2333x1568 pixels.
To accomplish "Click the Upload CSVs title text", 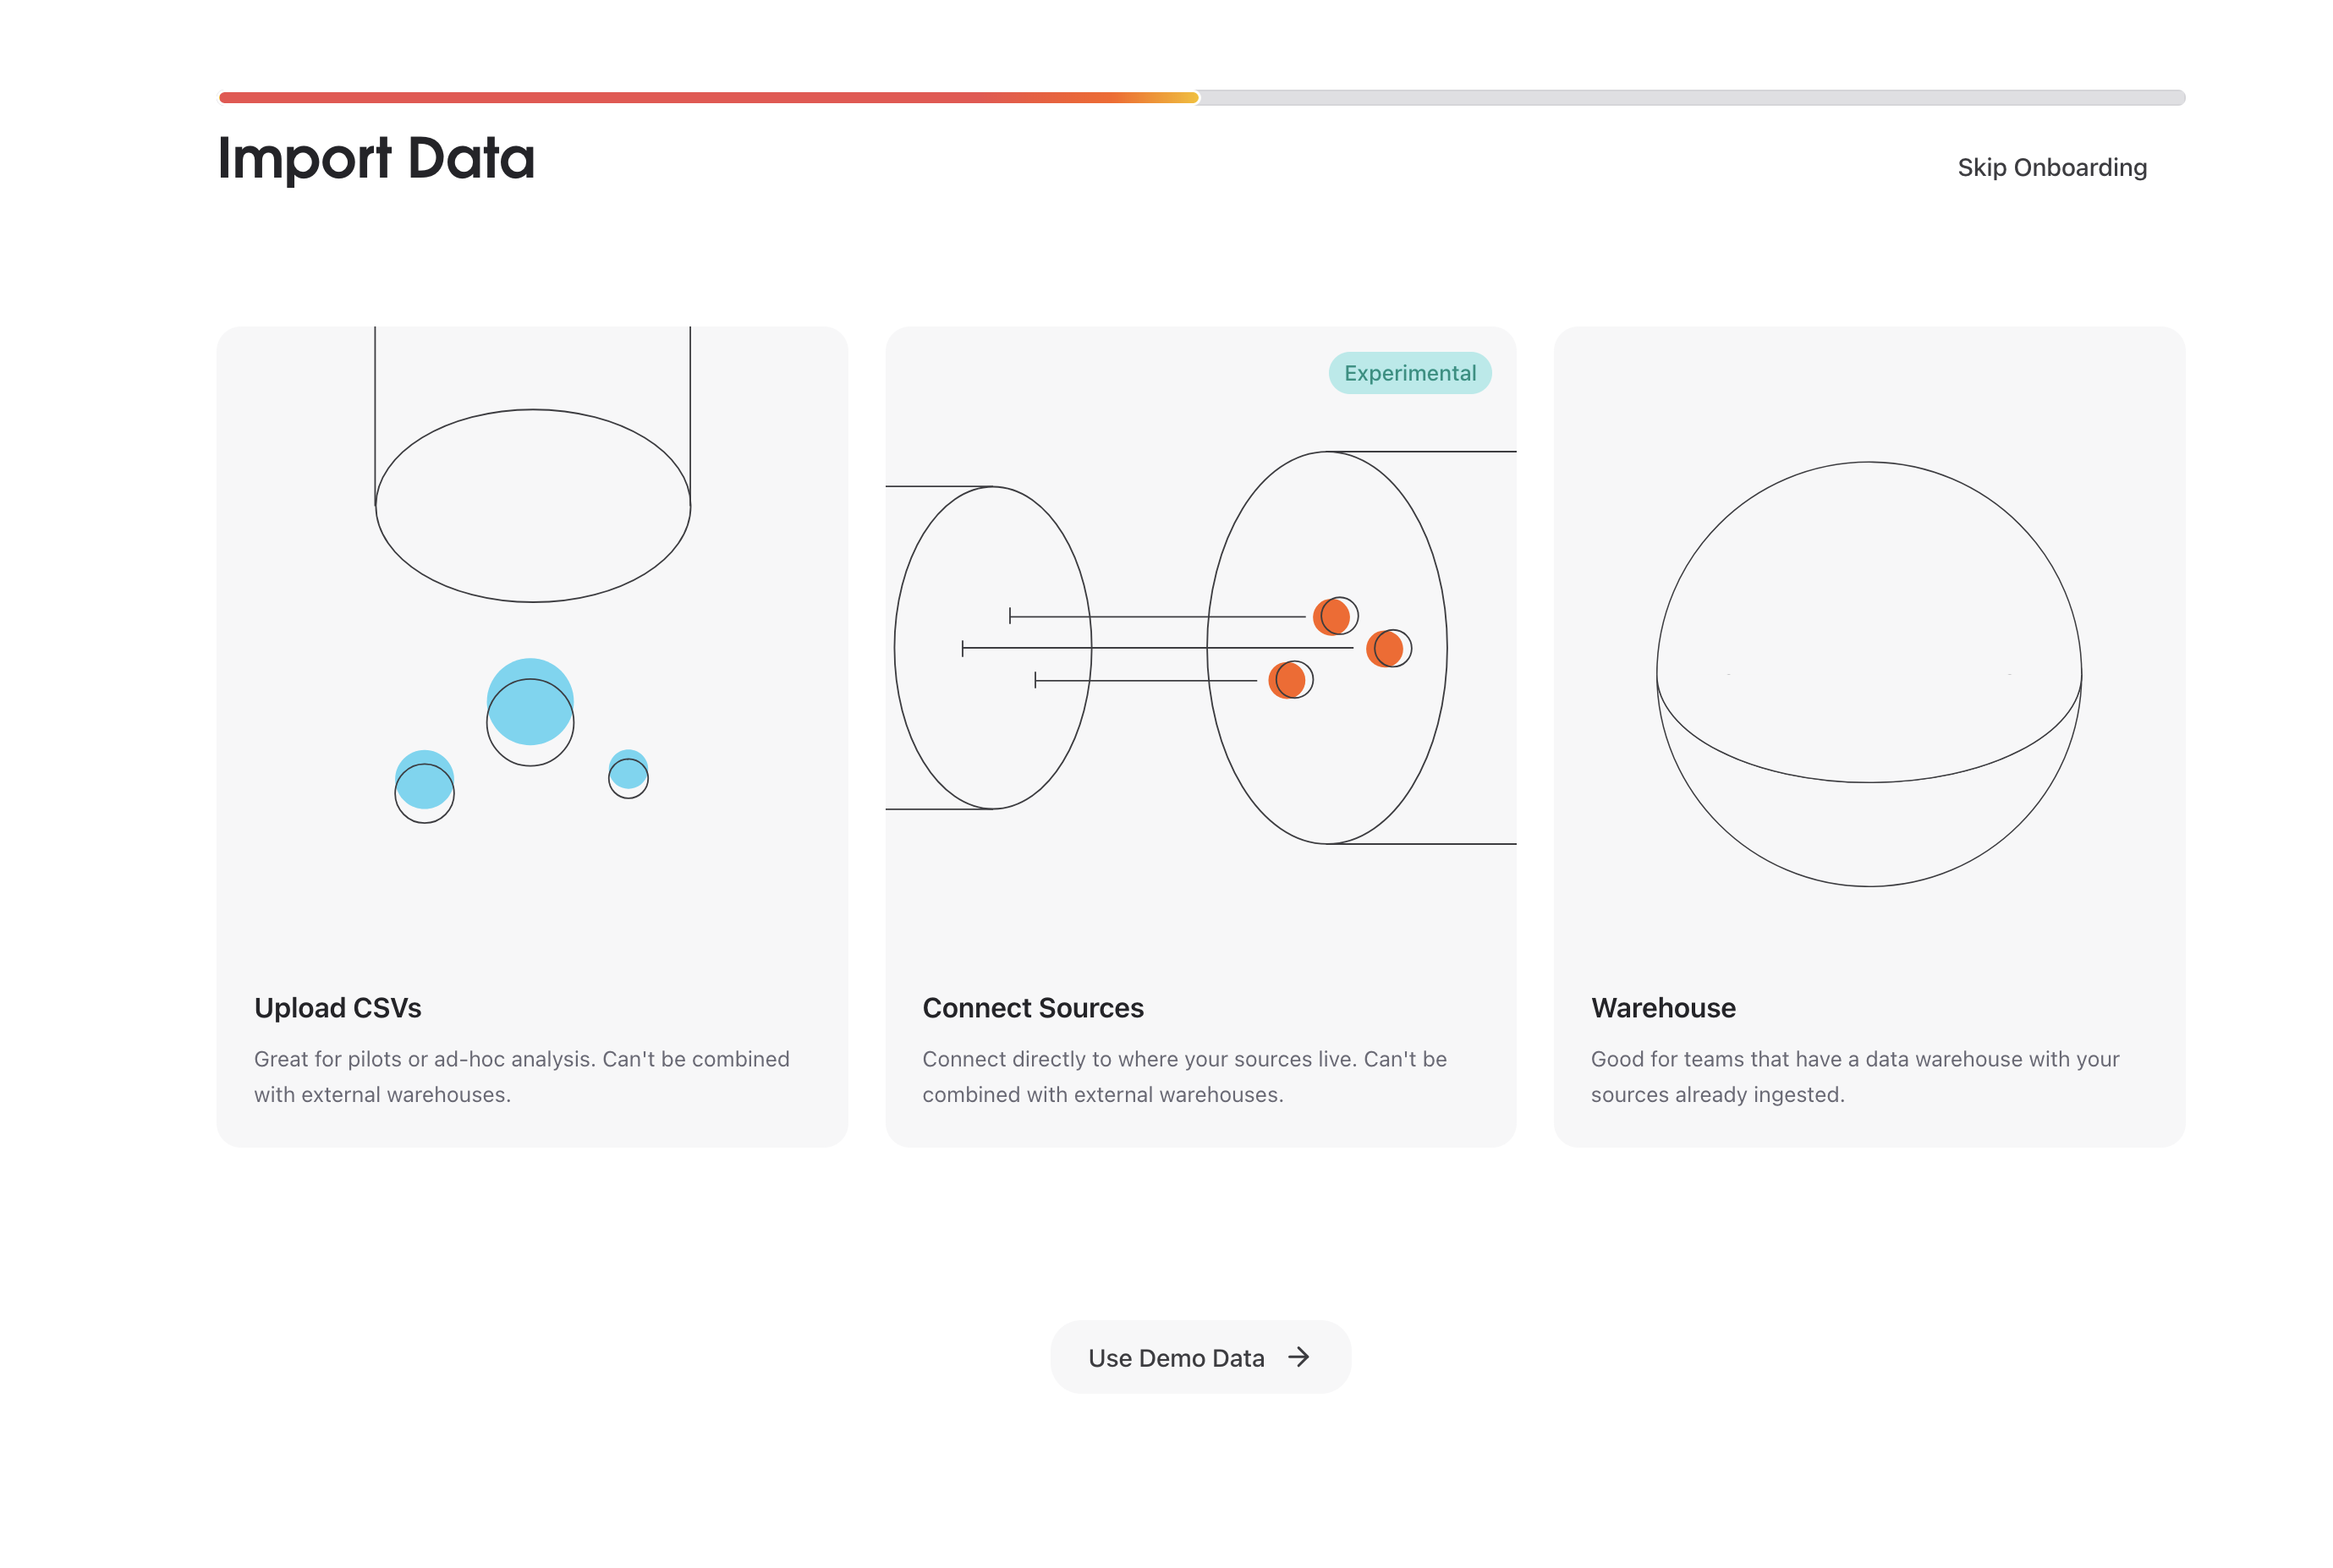I will pyautogui.click(x=338, y=1008).
